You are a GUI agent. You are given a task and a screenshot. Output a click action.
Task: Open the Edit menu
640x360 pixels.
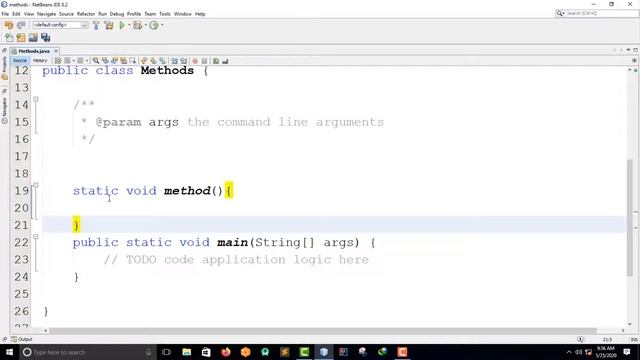pos(16,14)
